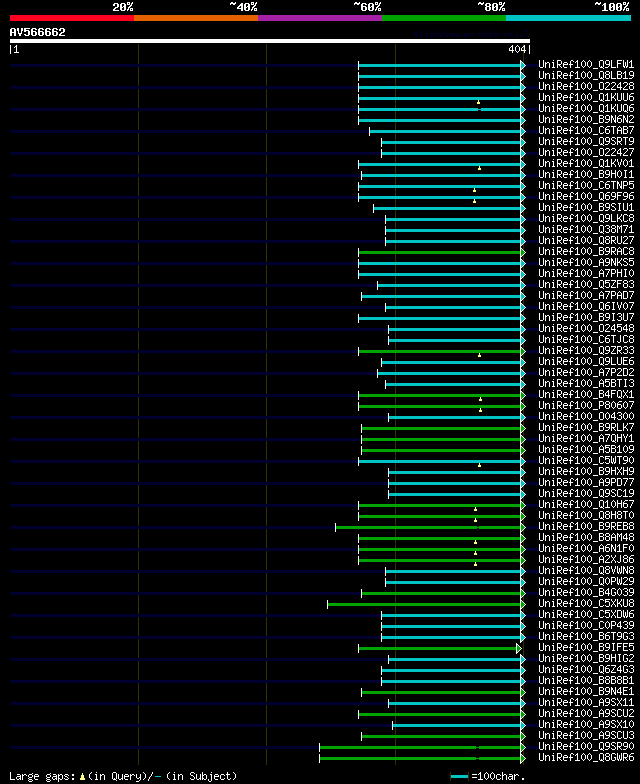Click the cyan alignment bar for UniRef100_Q9LFW1
Screen dimensions: 640x784
pyautogui.click(x=440, y=66)
